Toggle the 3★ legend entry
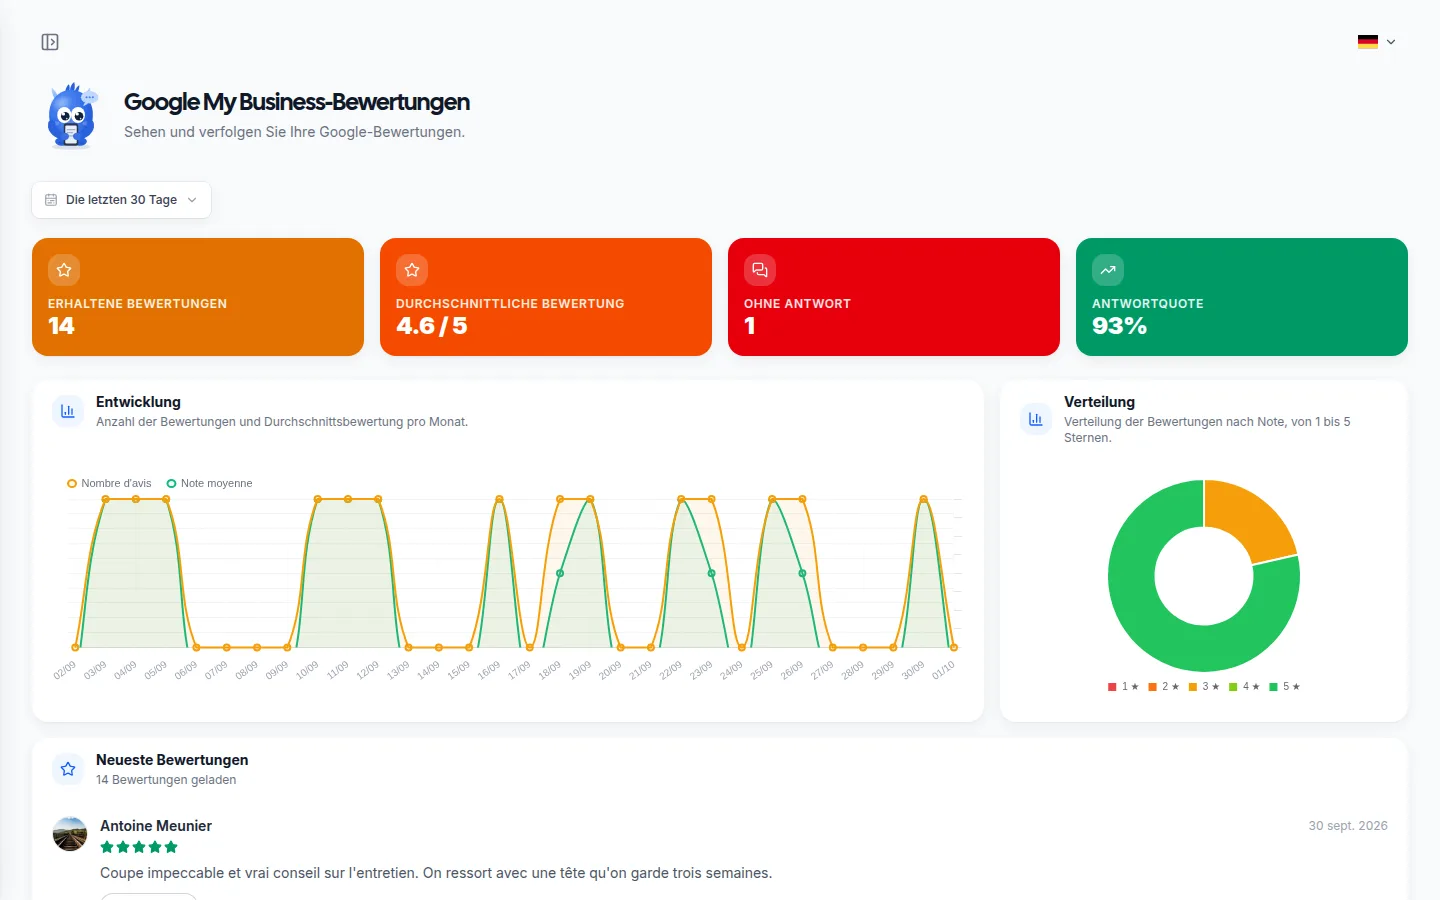This screenshot has width=1440, height=900. click(x=1204, y=687)
